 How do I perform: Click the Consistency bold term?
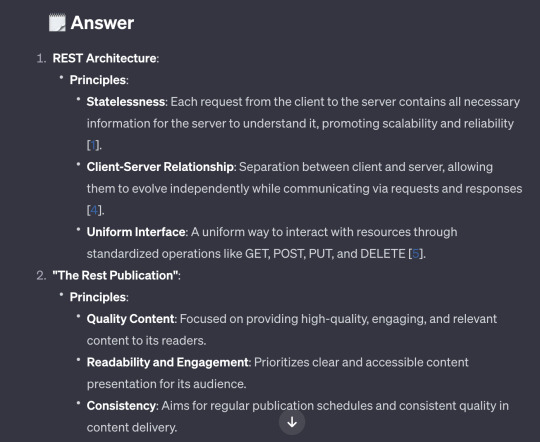(121, 406)
